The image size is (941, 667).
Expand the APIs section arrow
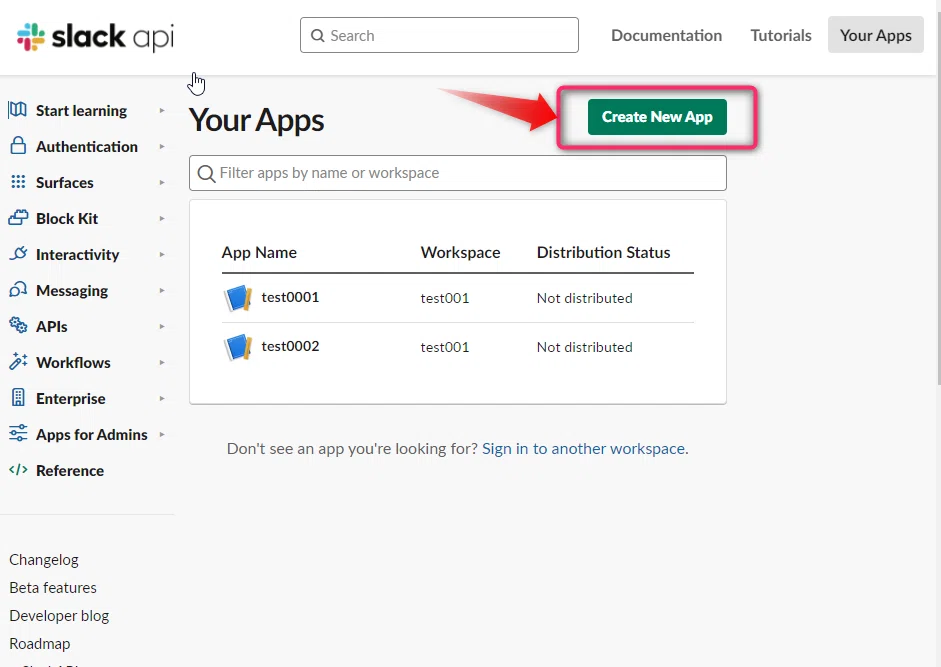tap(161, 327)
